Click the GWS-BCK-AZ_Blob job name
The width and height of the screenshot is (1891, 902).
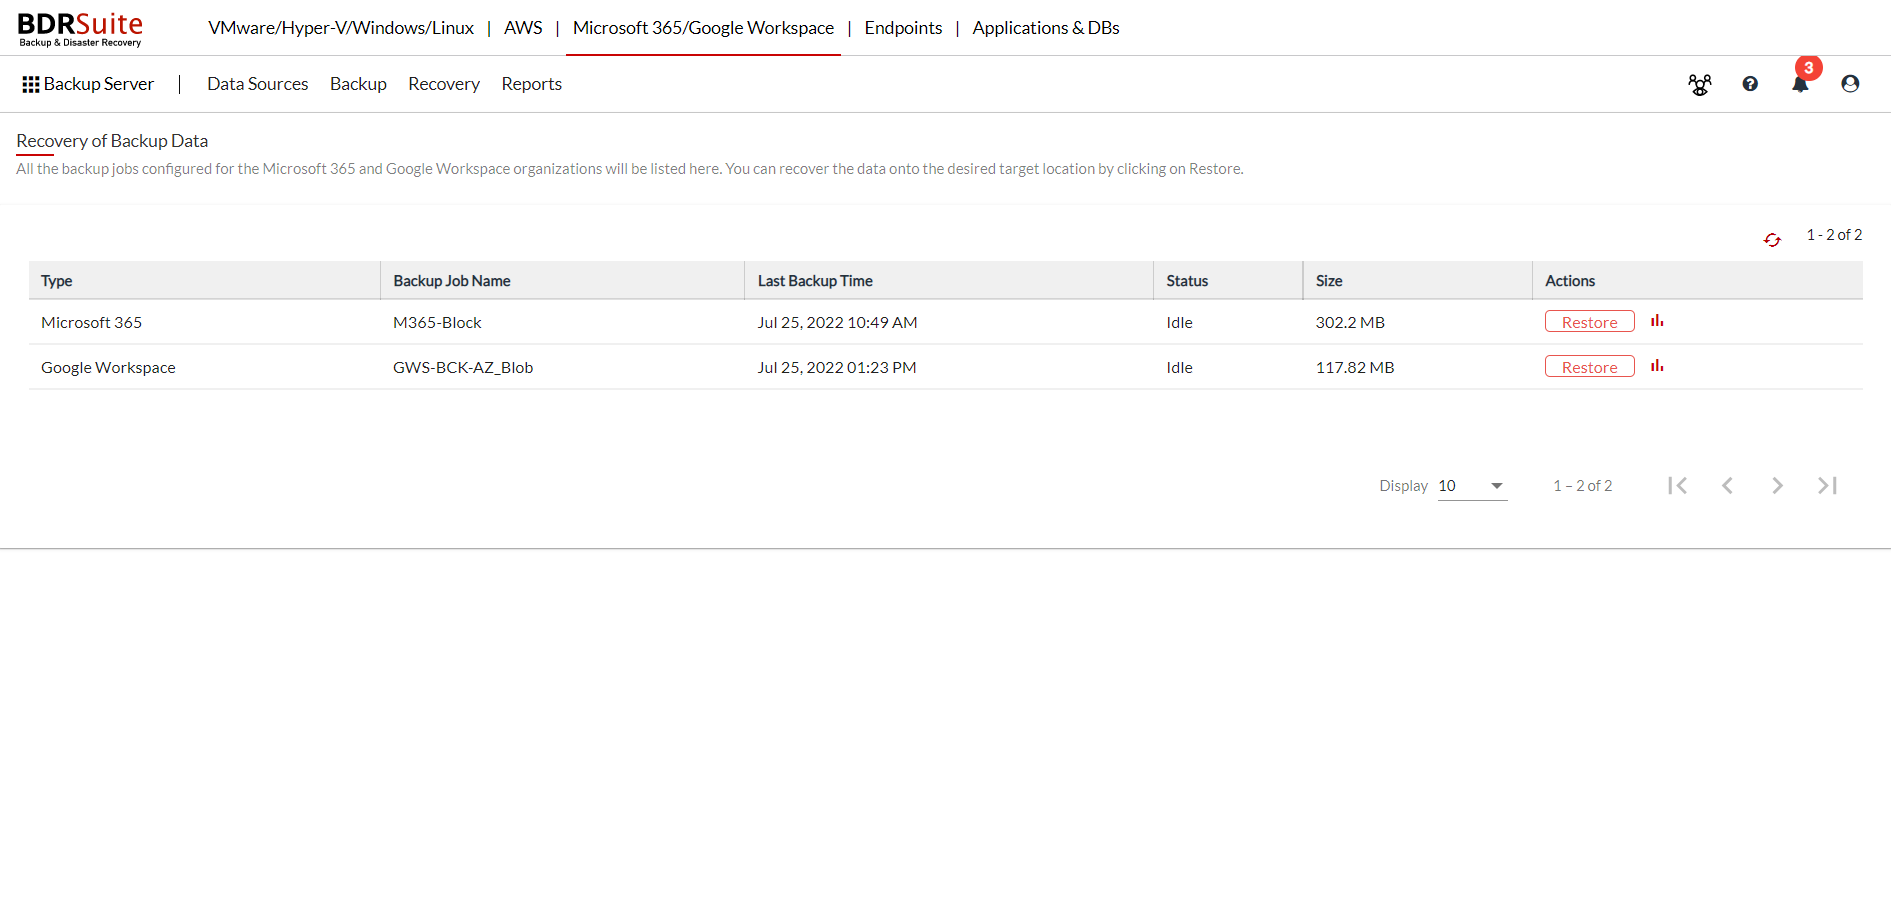click(463, 367)
